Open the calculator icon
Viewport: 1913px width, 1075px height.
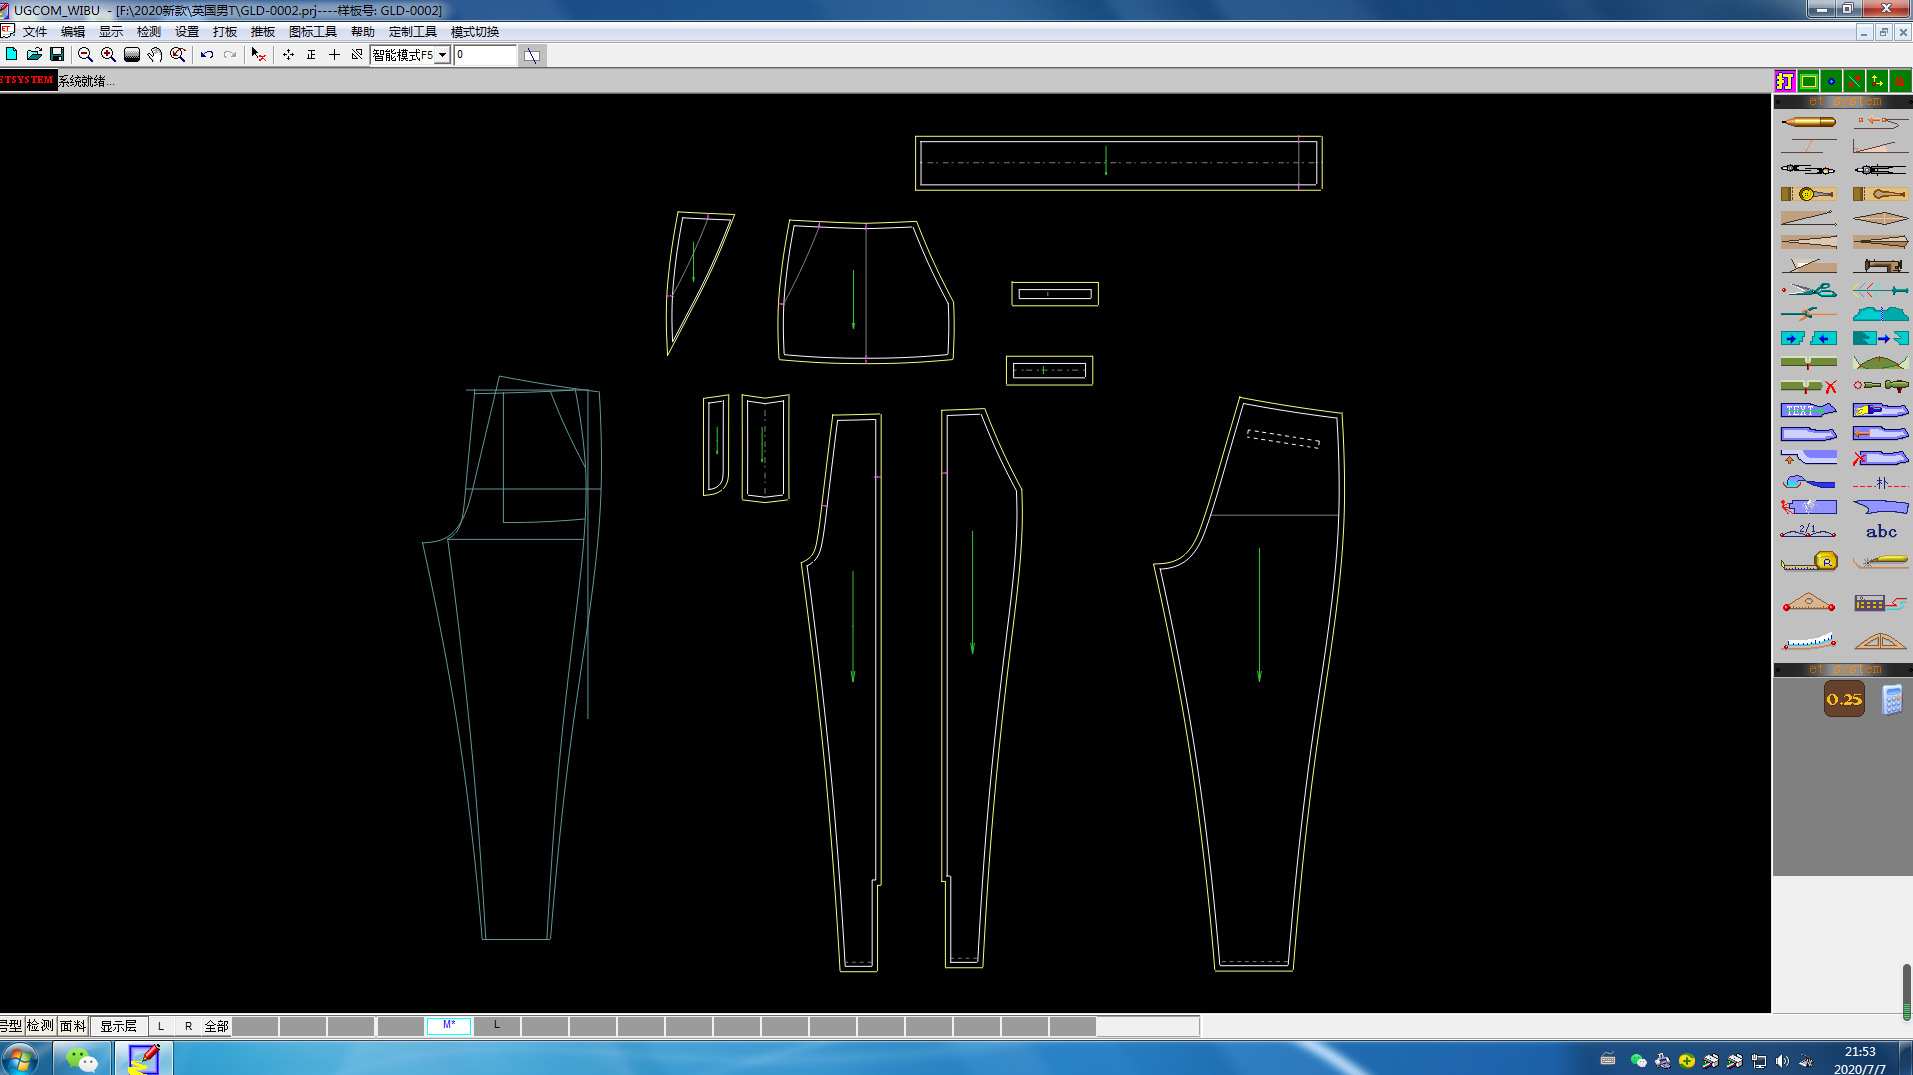[x=1891, y=699]
